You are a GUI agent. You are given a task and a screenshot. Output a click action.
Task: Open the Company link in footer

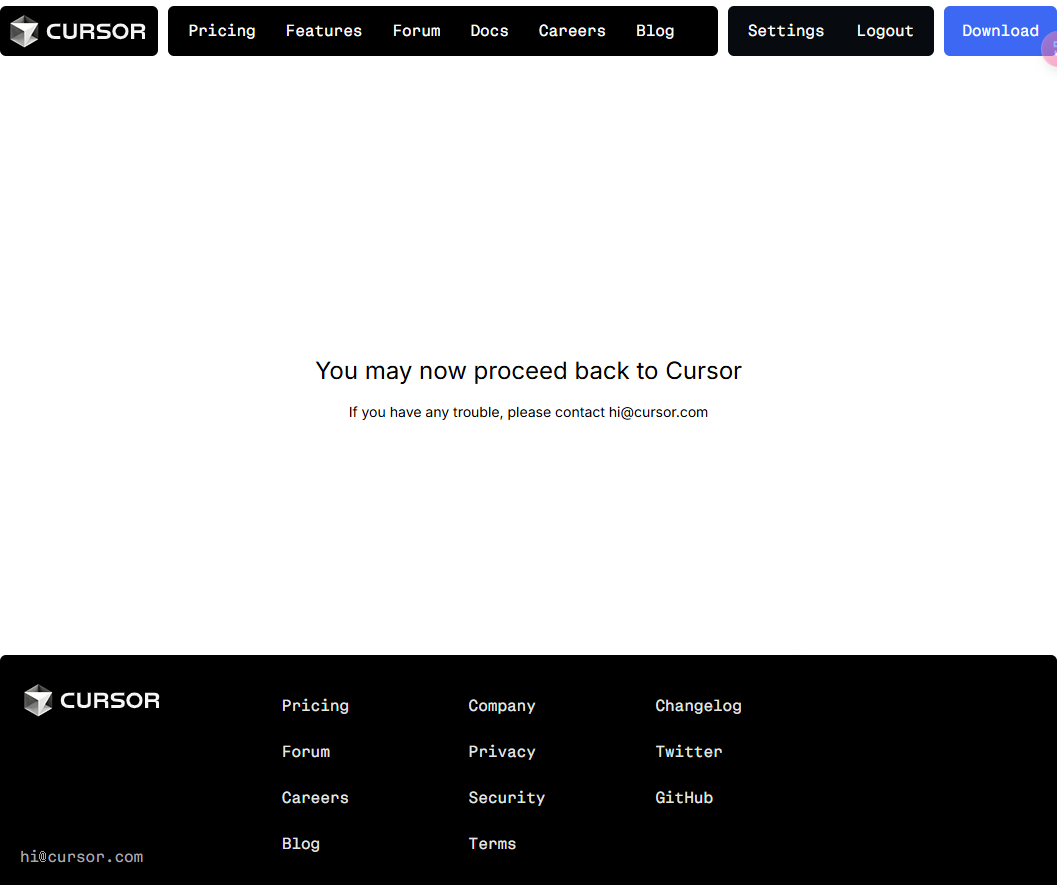[x=502, y=706]
